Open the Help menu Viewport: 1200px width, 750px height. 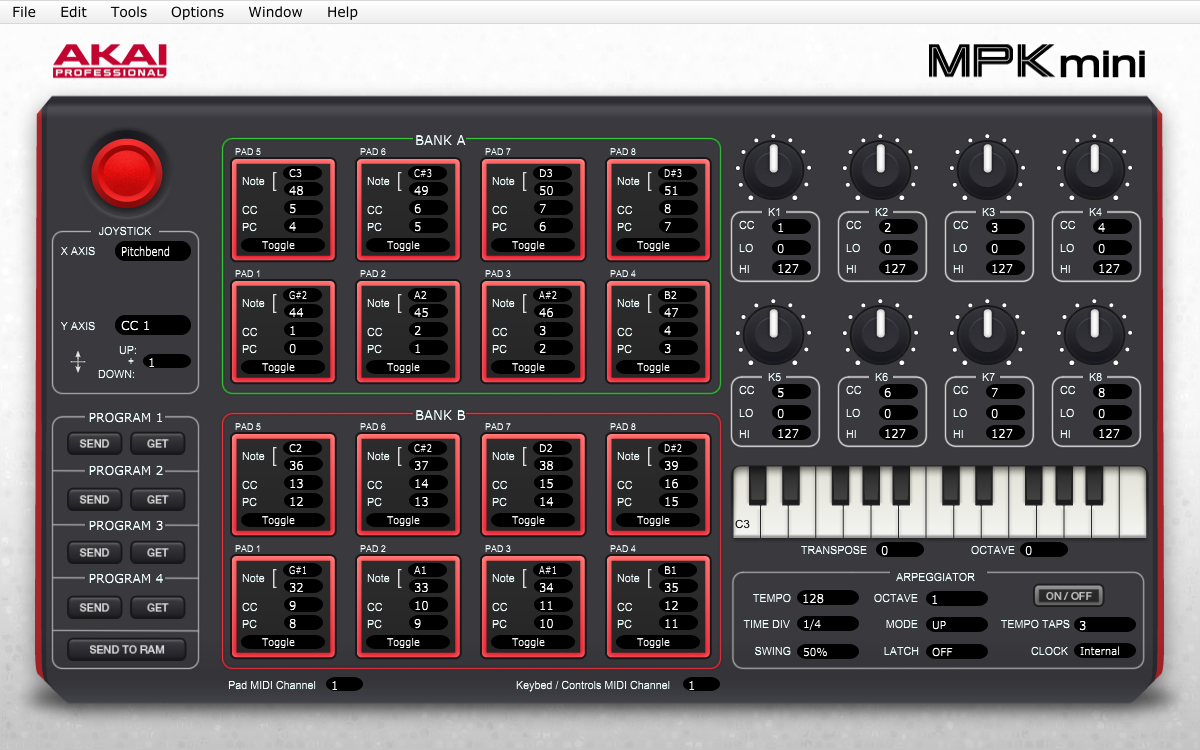click(342, 12)
